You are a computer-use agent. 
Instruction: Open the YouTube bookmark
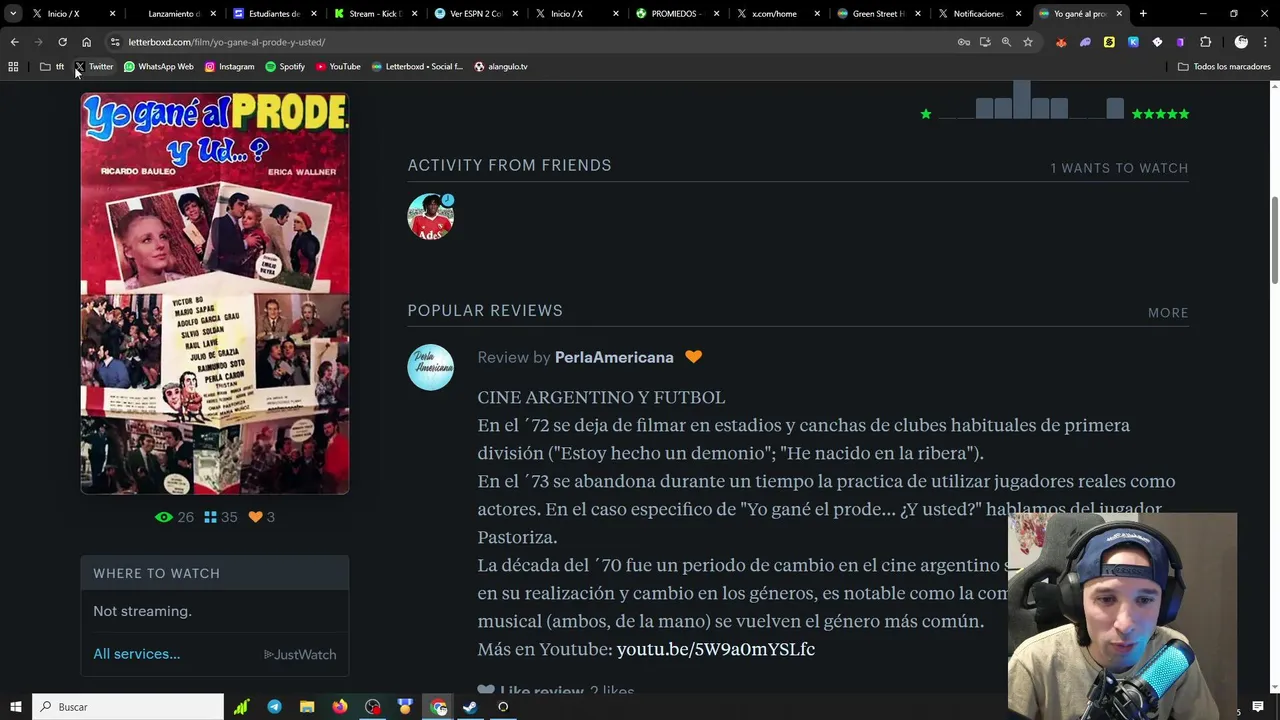338,67
